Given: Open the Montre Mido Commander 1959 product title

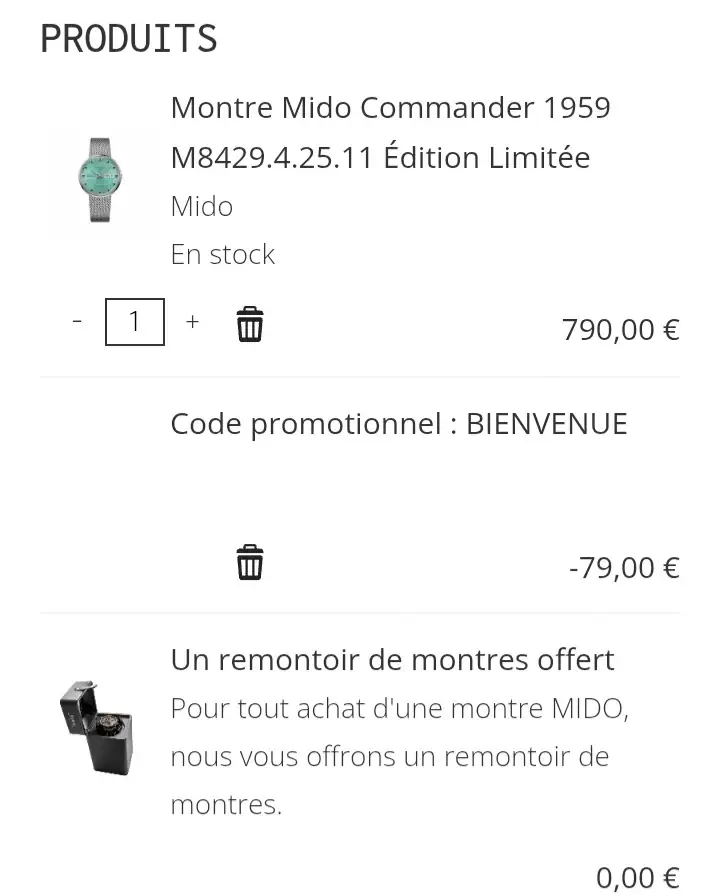Looking at the screenshot, I should pyautogui.click(x=390, y=107).
